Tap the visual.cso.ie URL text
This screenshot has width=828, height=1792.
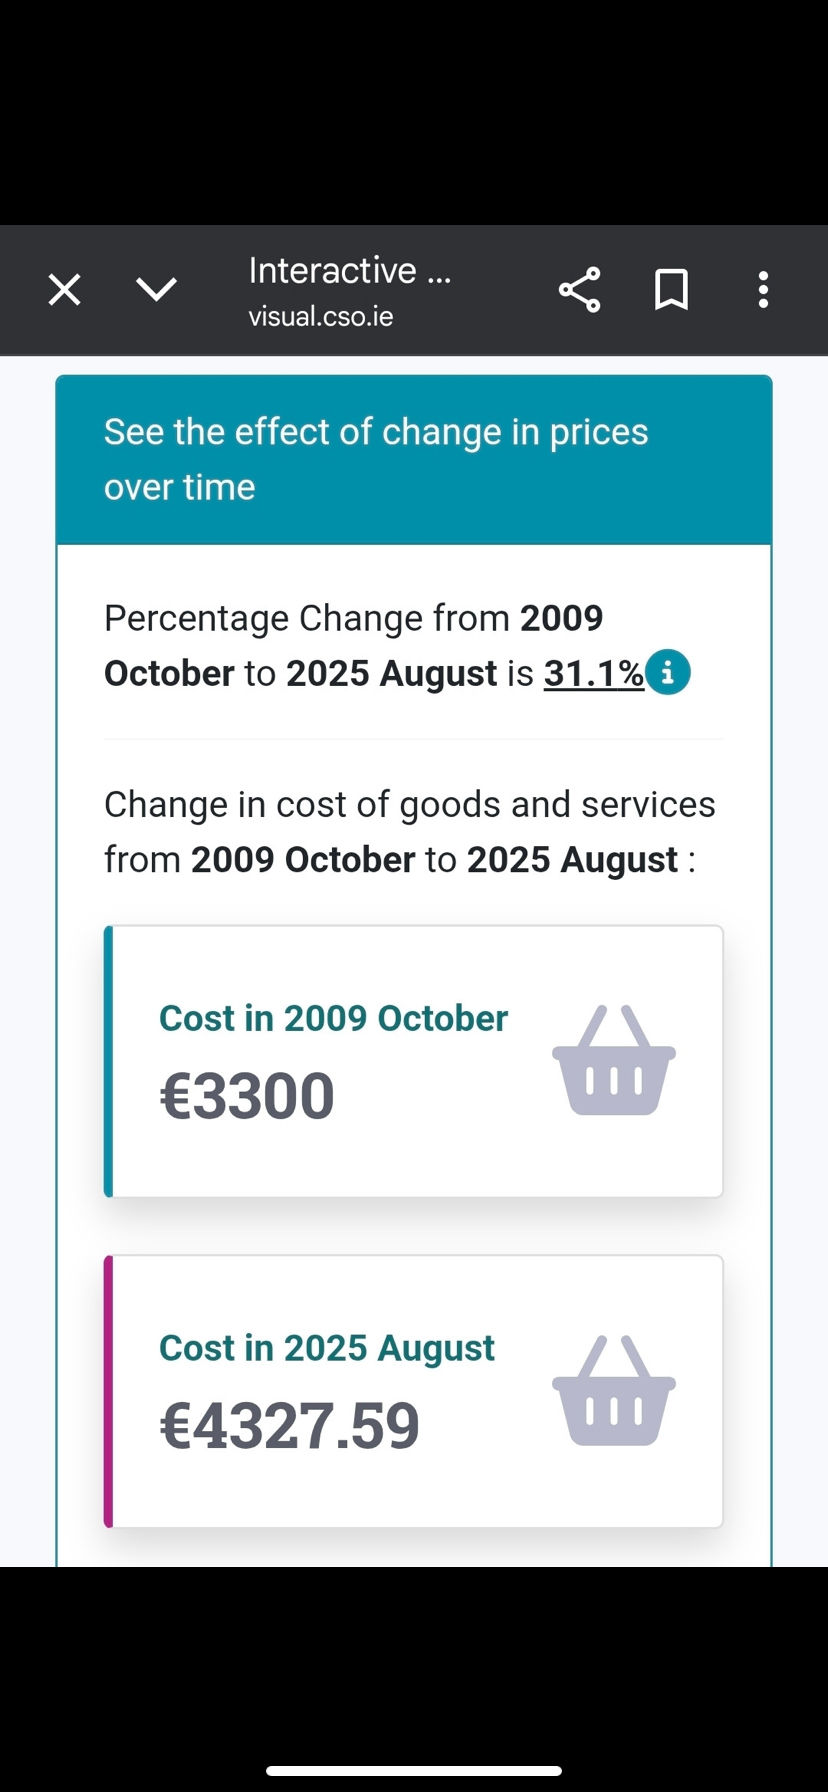321,317
